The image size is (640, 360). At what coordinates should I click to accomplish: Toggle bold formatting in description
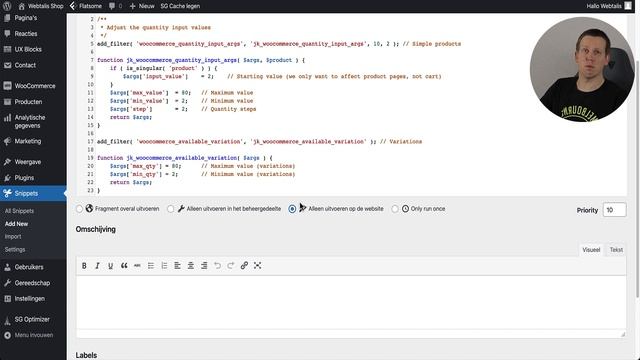(x=84, y=265)
